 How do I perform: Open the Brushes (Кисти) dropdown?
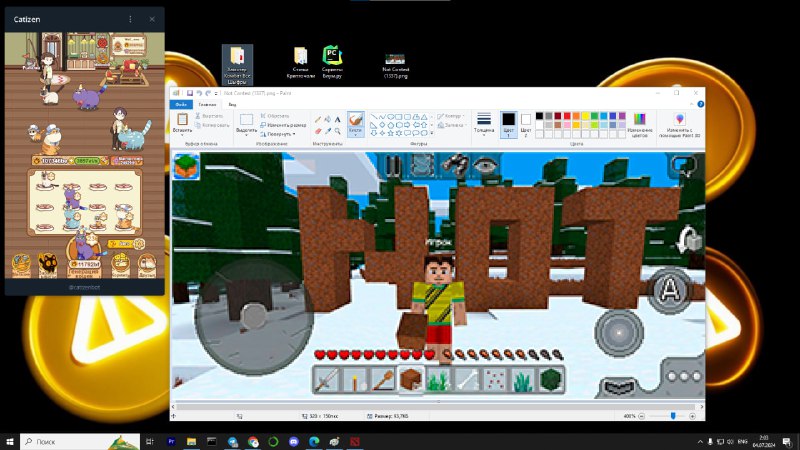(x=356, y=135)
